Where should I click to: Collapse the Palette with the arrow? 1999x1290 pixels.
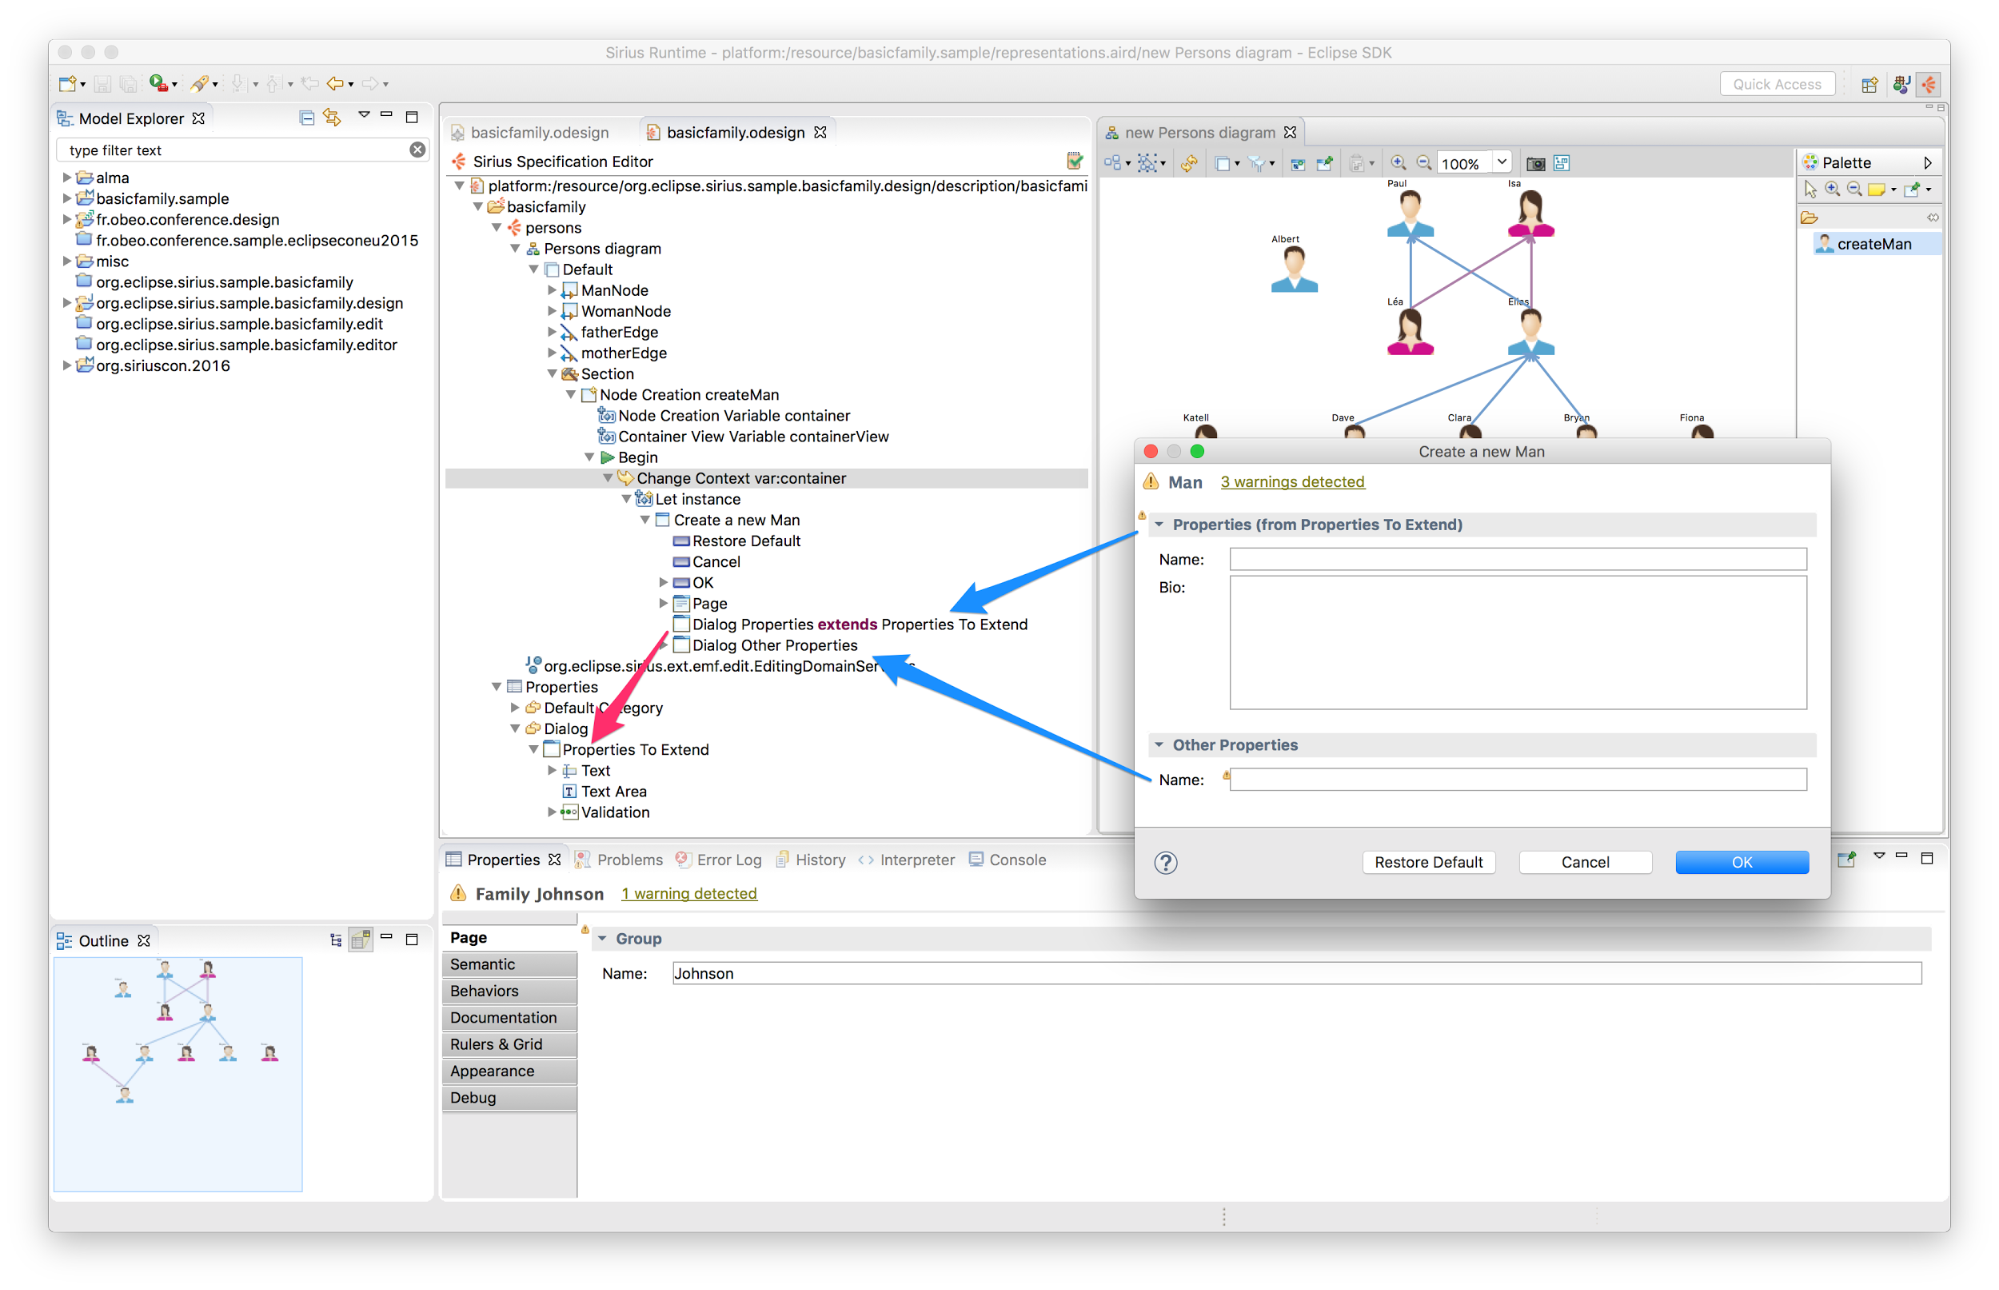[x=1927, y=162]
